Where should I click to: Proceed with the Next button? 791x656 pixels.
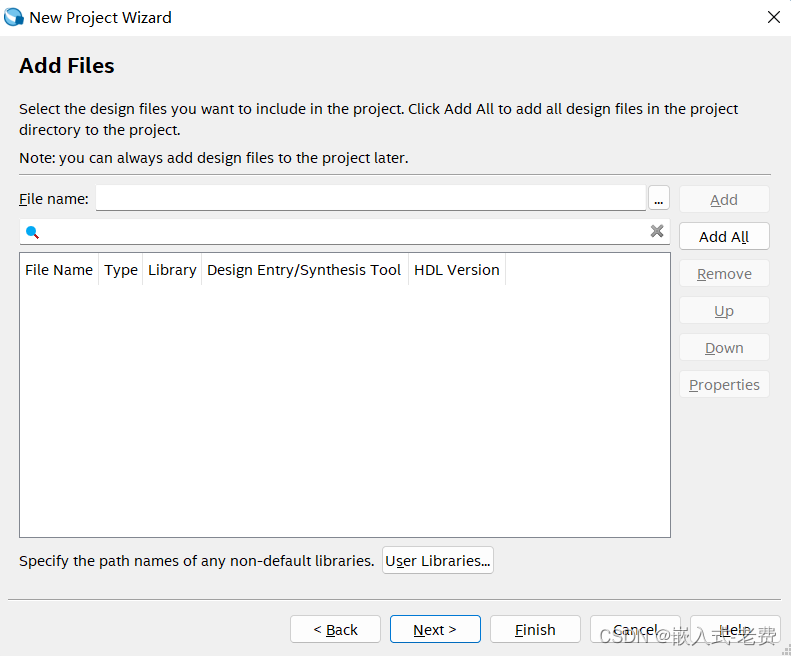[x=435, y=630]
